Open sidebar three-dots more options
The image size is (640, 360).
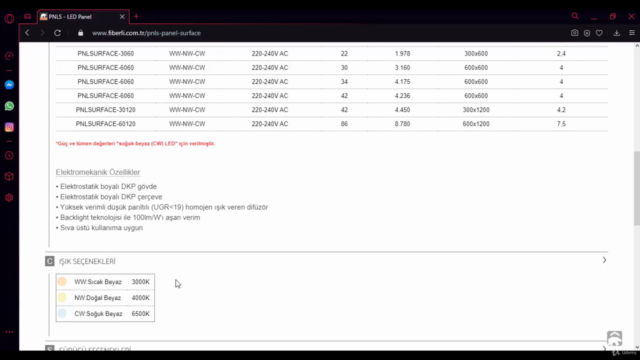click(9, 332)
